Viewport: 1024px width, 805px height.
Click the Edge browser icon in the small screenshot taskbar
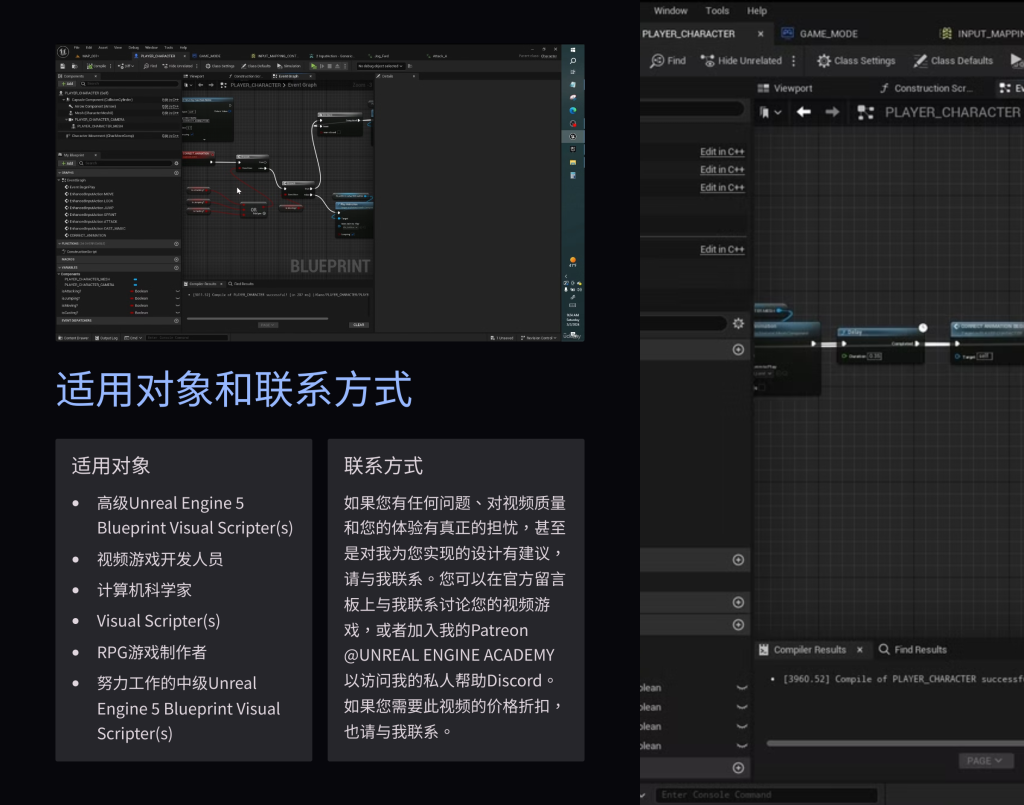click(573, 110)
